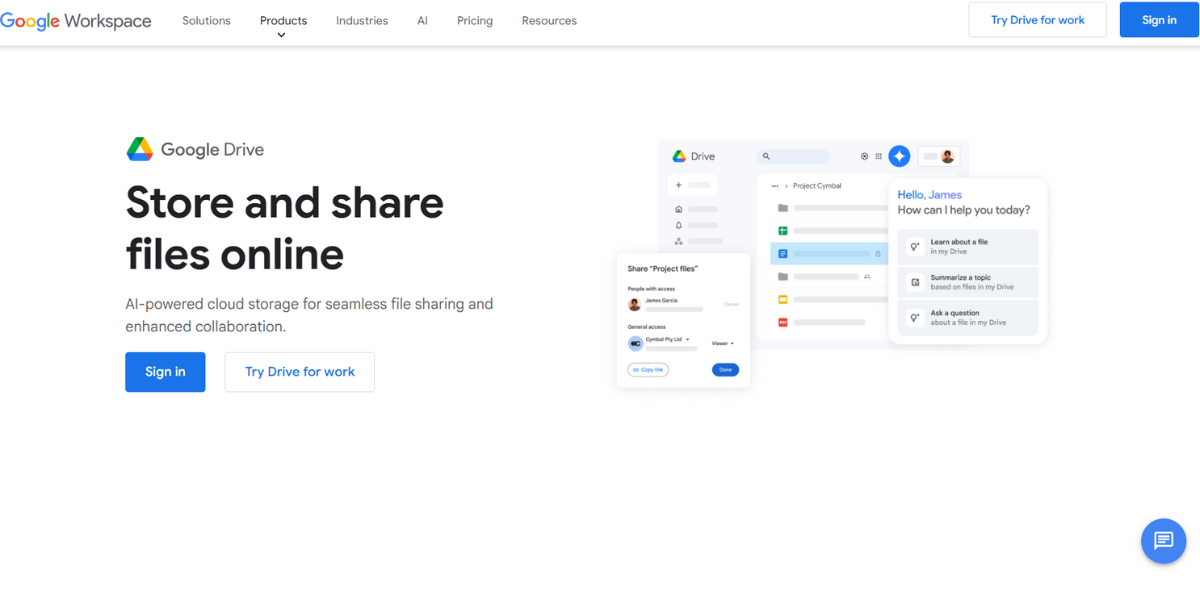Click the Google Drive logo in the mockup
Image resolution: width=1200 pixels, height=600 pixels.
[679, 156]
